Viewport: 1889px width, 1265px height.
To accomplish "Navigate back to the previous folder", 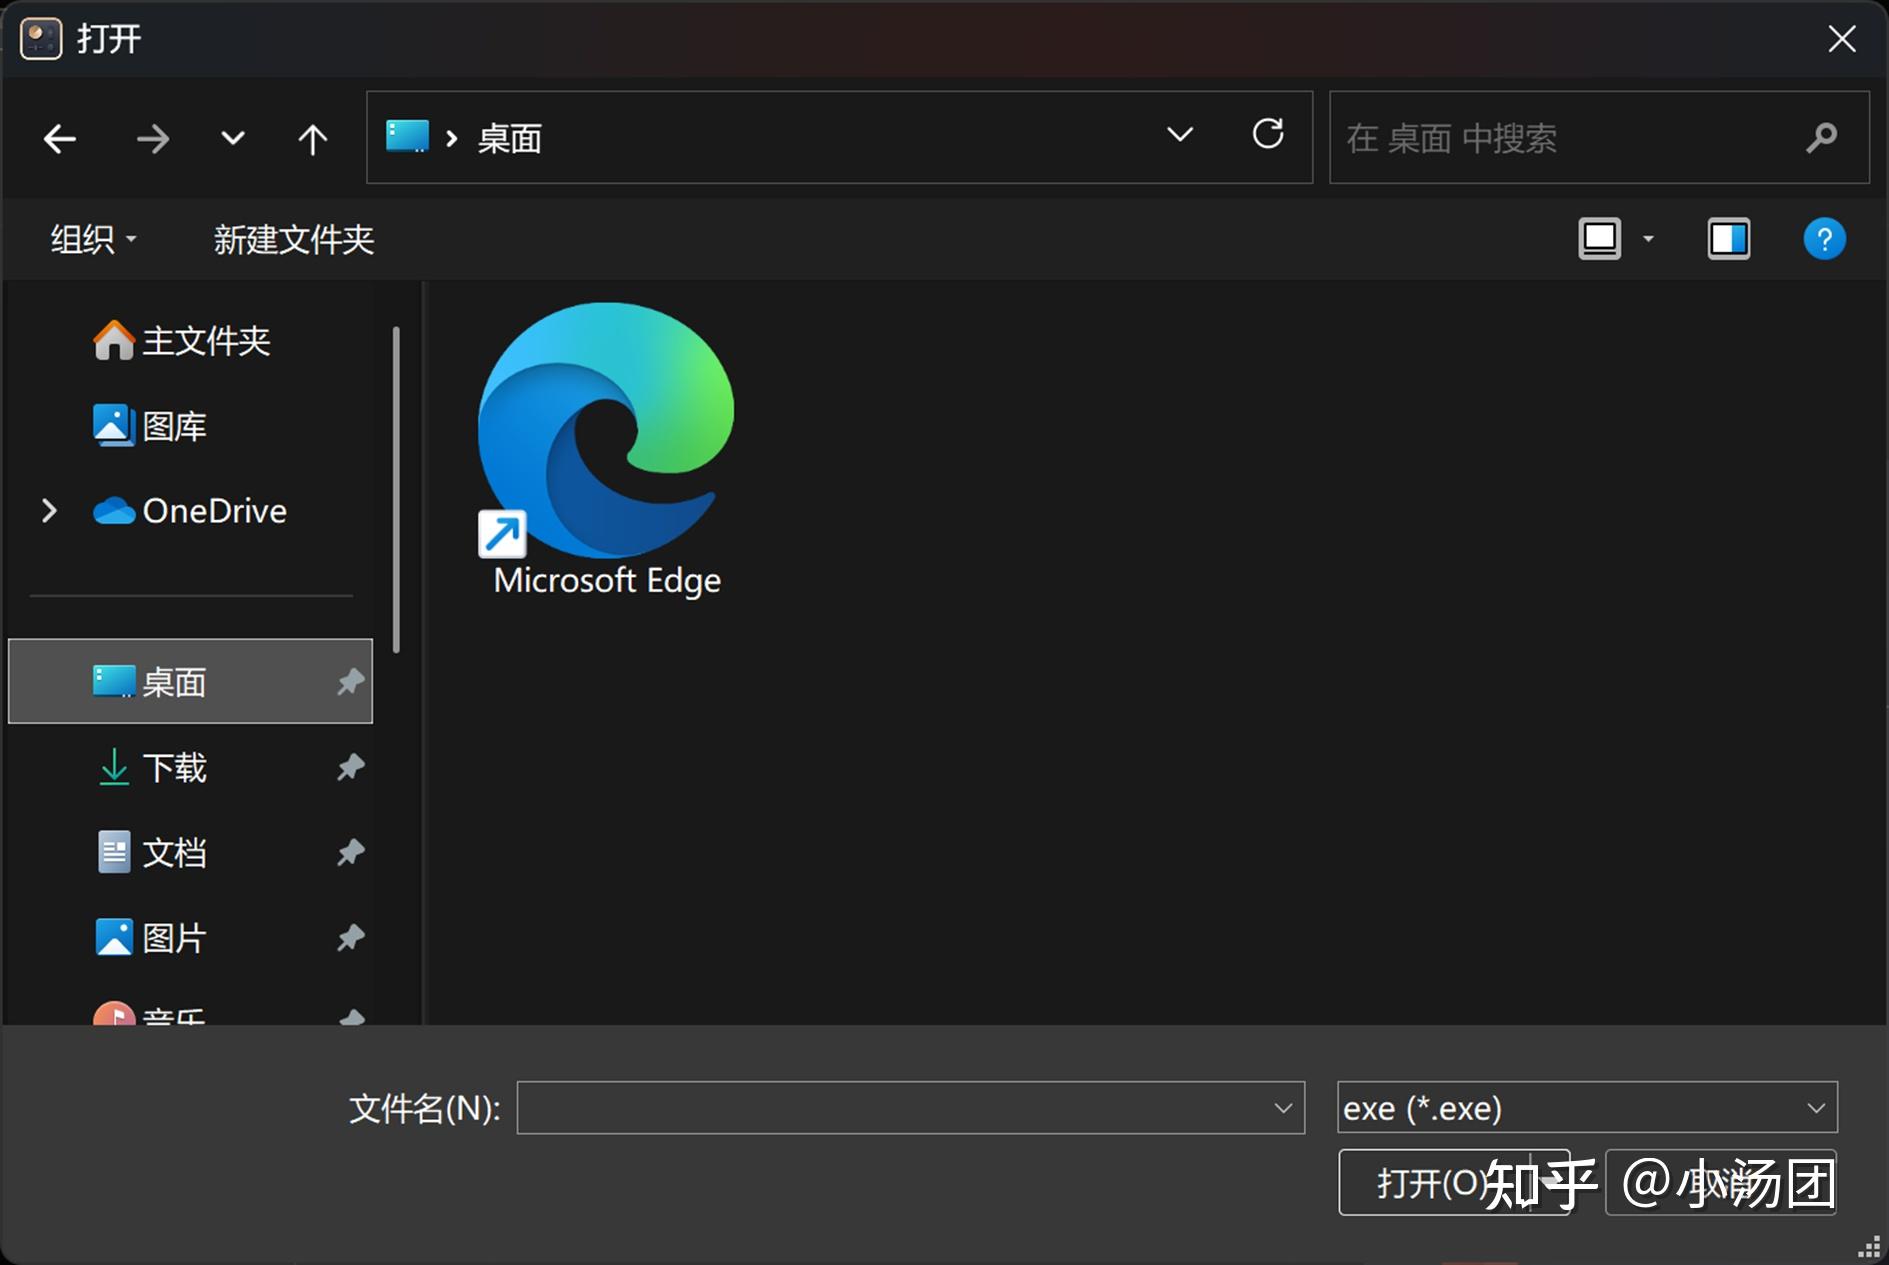I will point(59,138).
